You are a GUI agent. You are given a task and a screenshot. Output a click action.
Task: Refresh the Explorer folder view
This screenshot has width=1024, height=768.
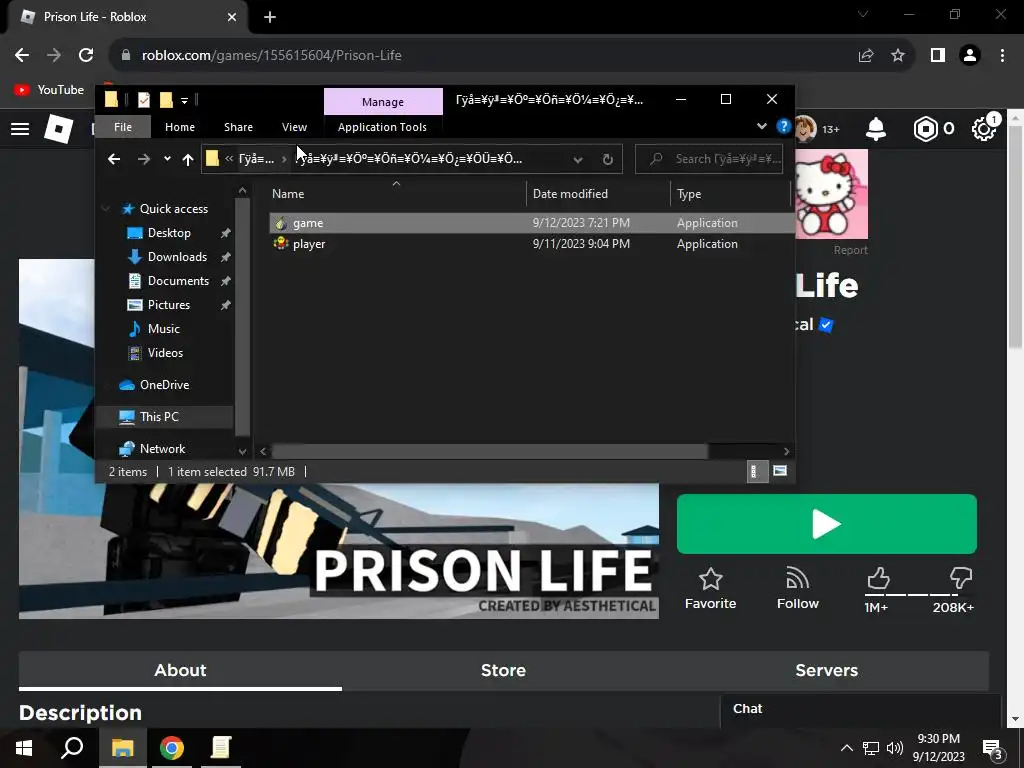(608, 159)
